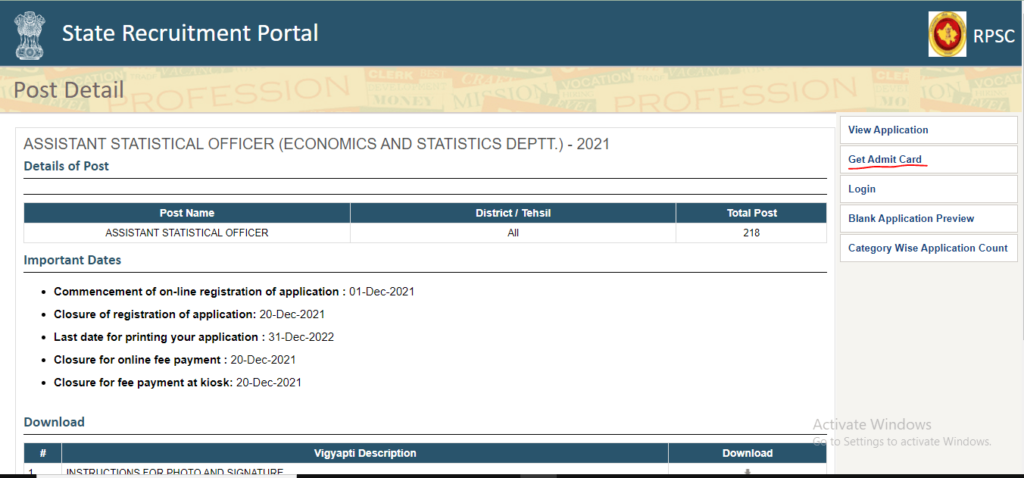This screenshot has height=478, width=1024.
Task: Click the District / Tehsil column header
Action: [x=513, y=213]
